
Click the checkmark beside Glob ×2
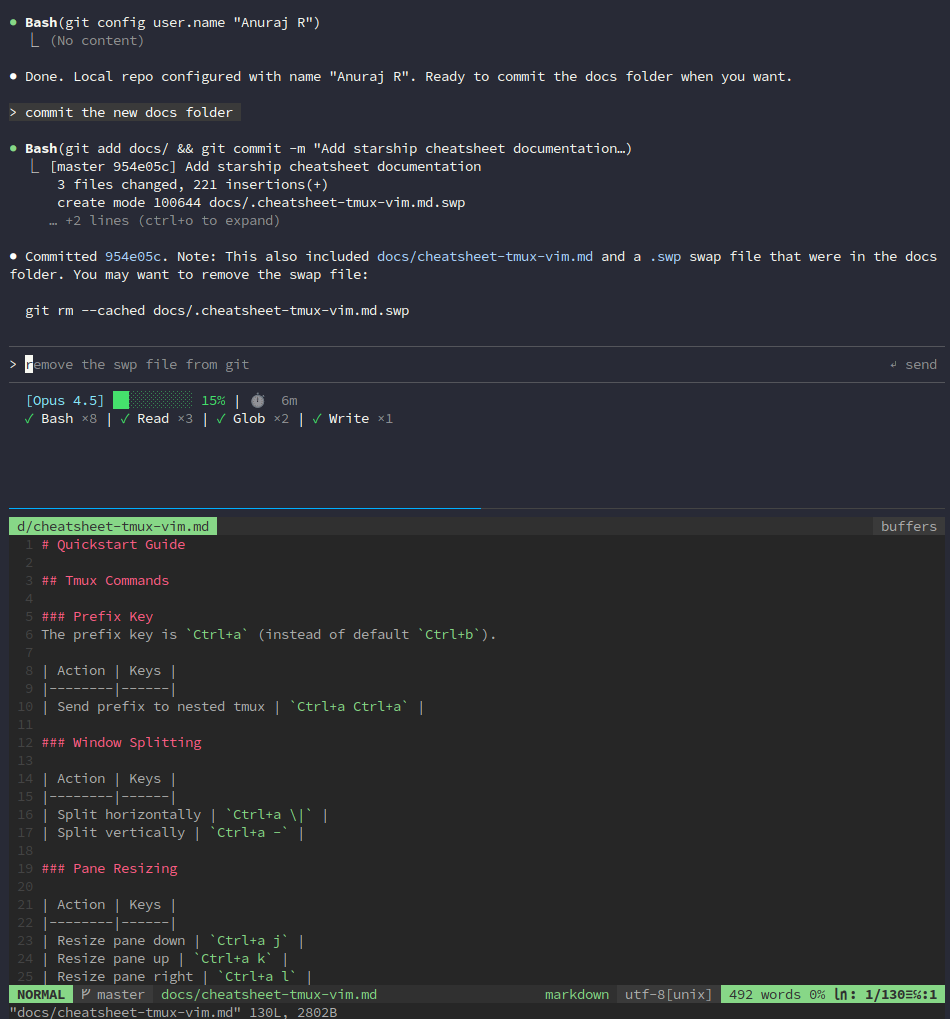tap(220, 419)
